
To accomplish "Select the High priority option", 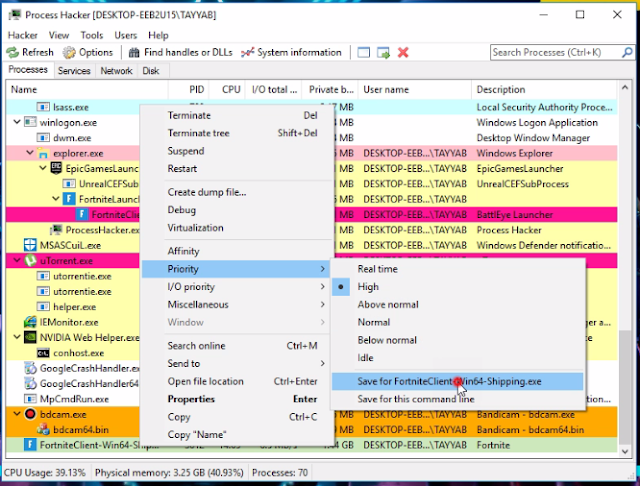I will click(x=457, y=287).
